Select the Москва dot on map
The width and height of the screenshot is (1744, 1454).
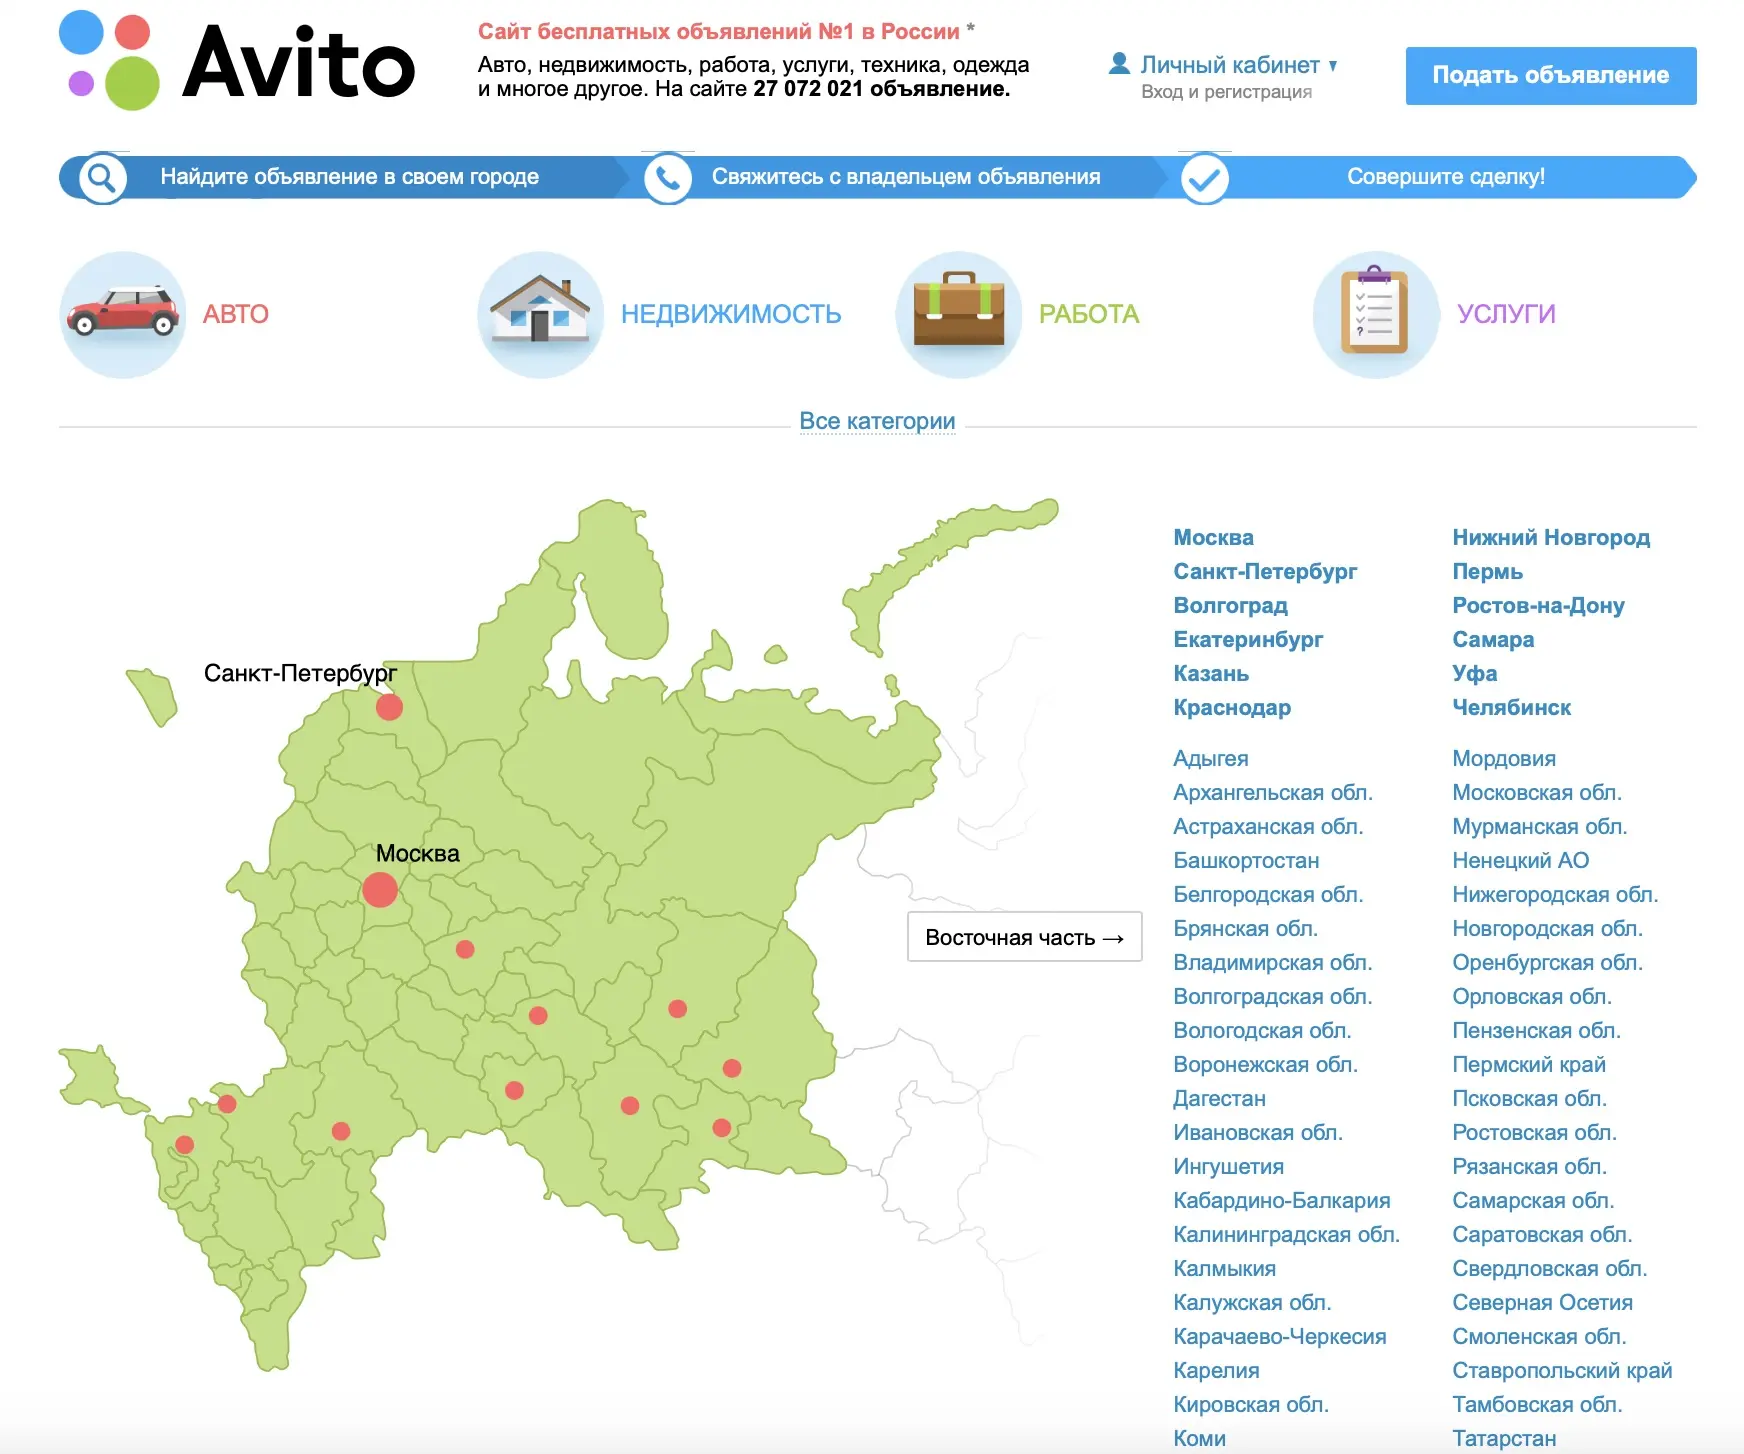pos(380,889)
